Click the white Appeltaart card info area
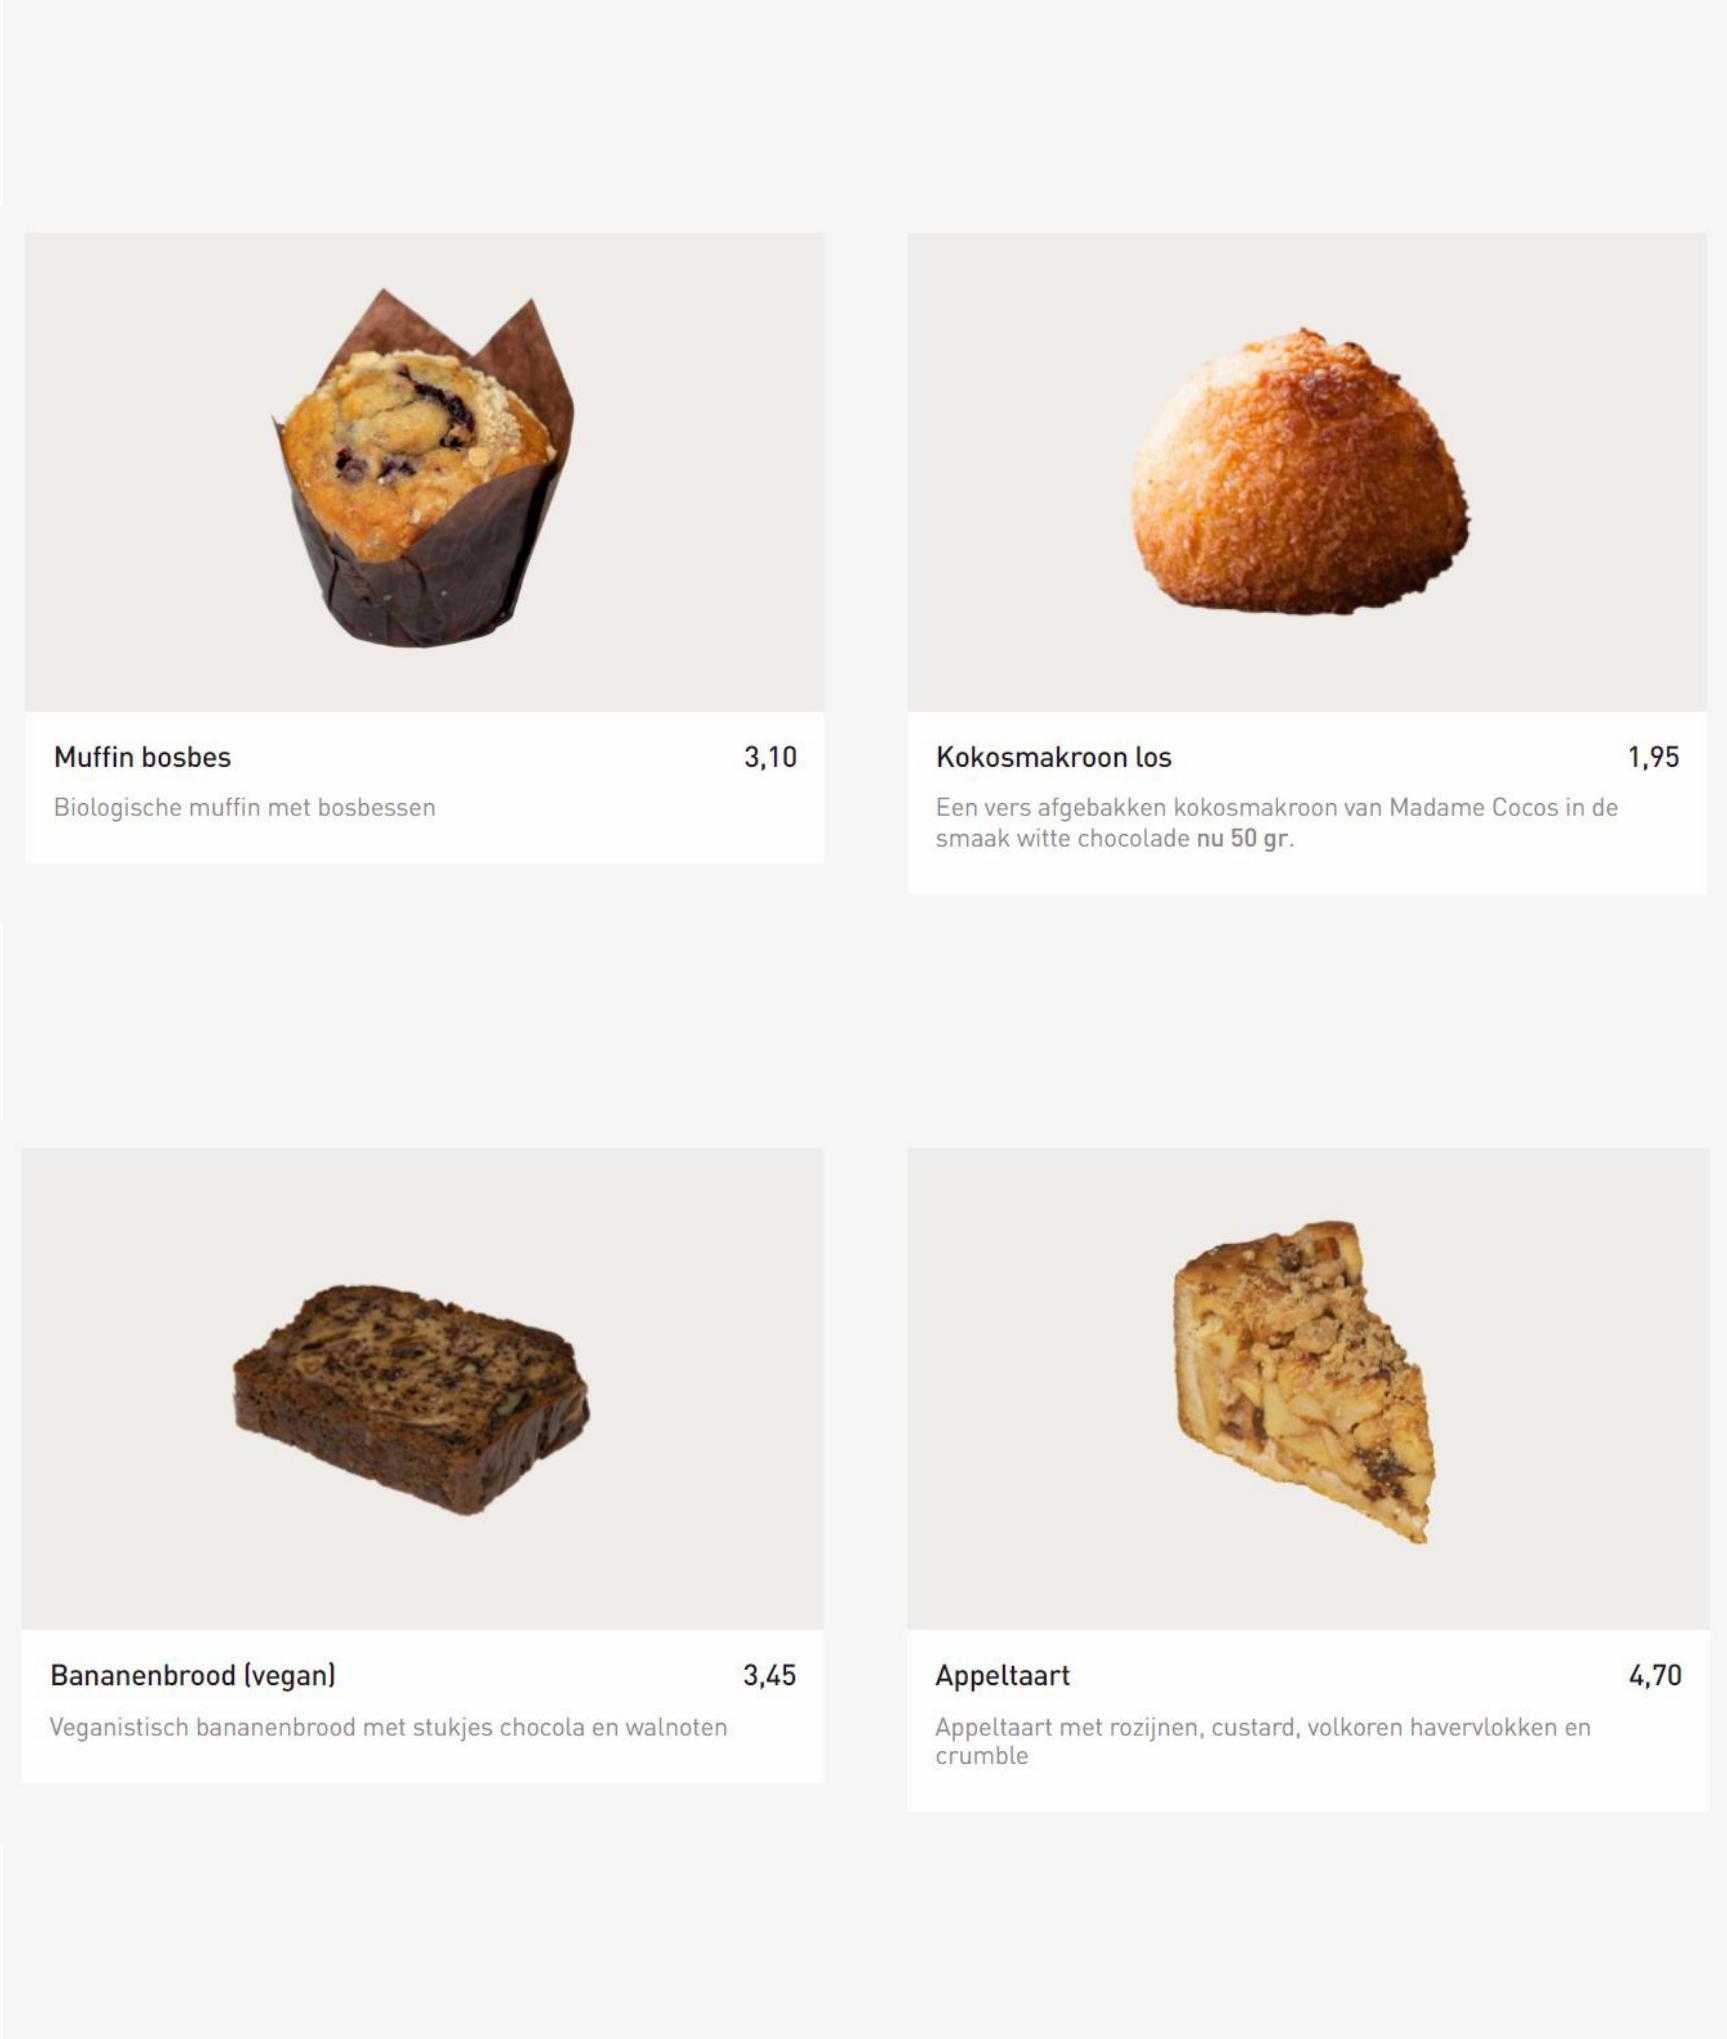This screenshot has width=1727, height=2039. pyautogui.click(x=1308, y=1720)
